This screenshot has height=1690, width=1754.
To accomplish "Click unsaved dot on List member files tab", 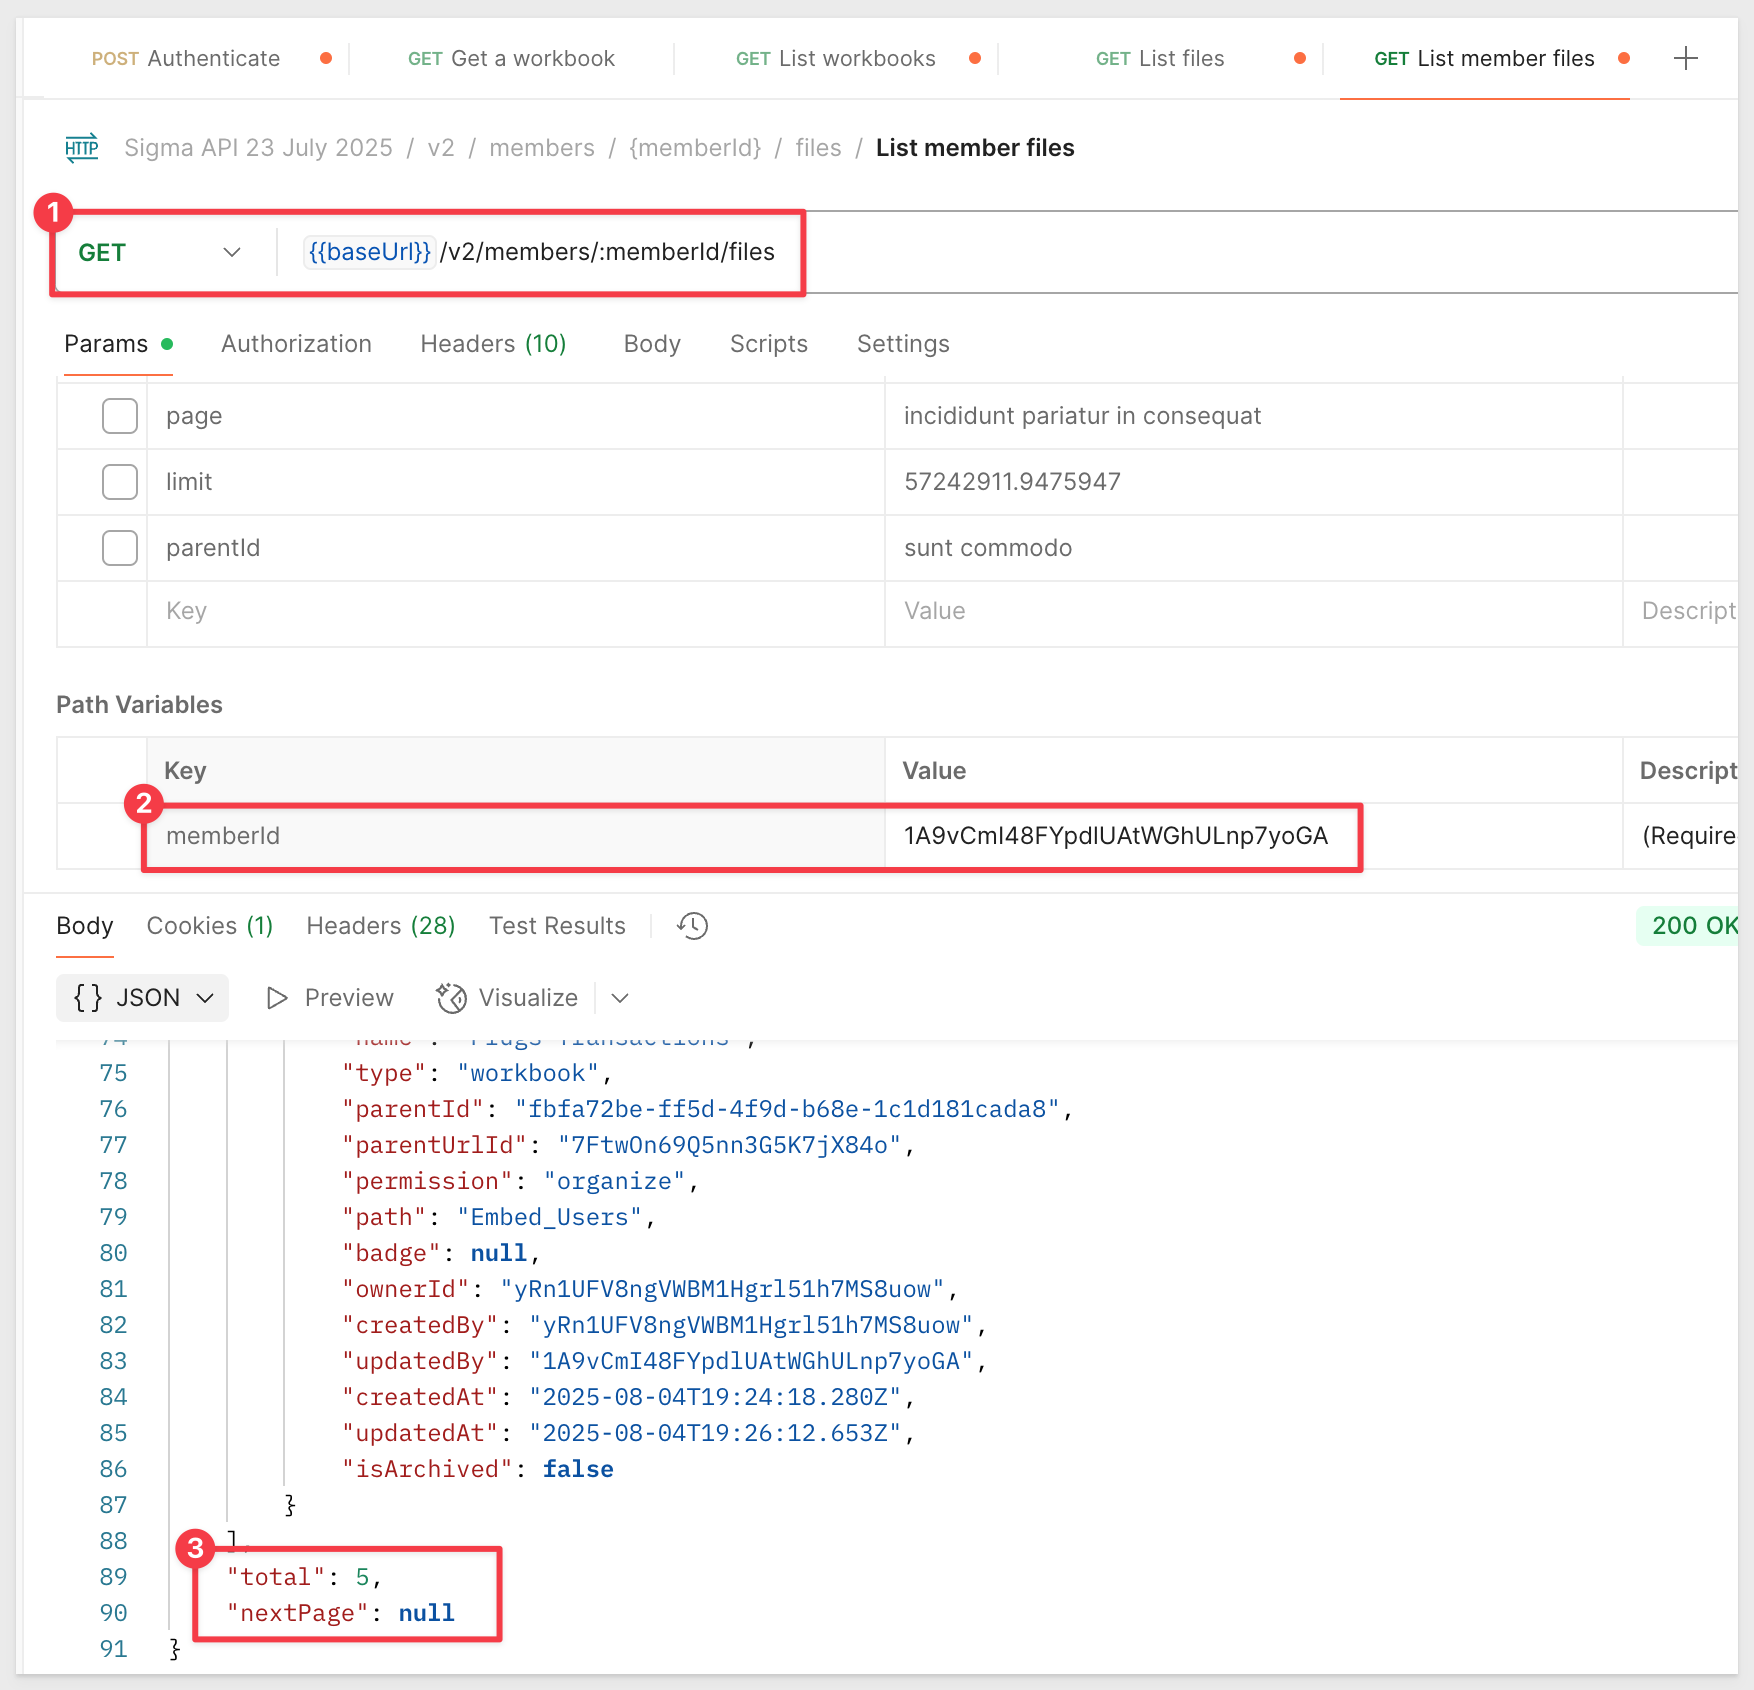I will coord(1624,59).
